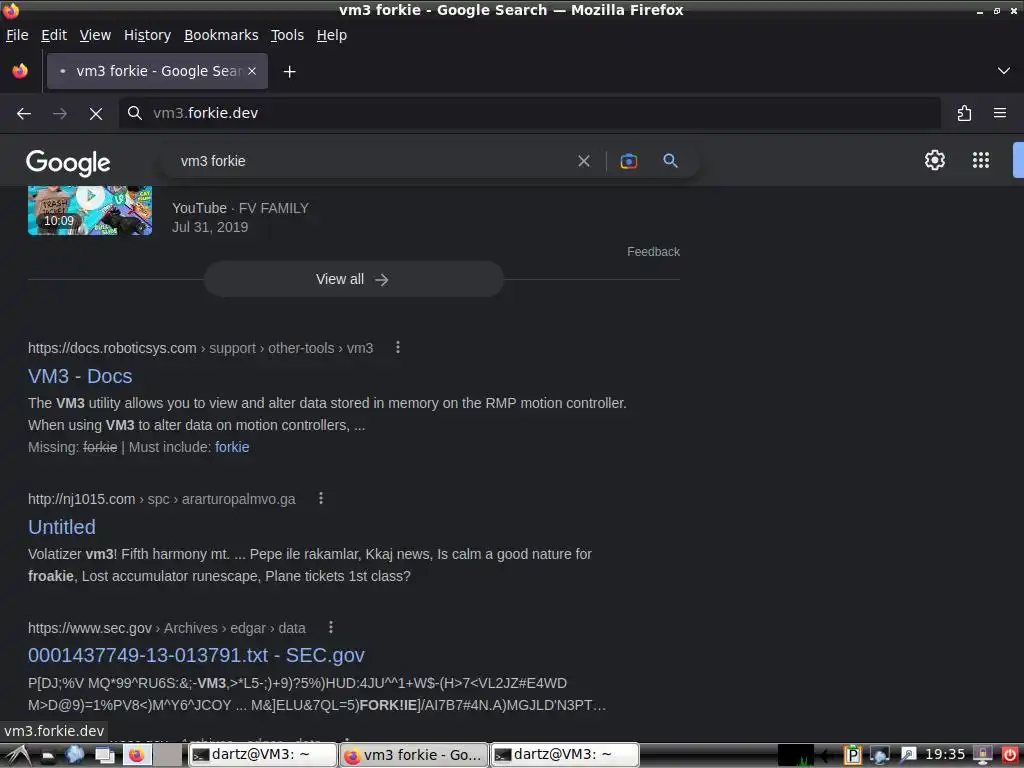Start a Google search by image

(628, 161)
